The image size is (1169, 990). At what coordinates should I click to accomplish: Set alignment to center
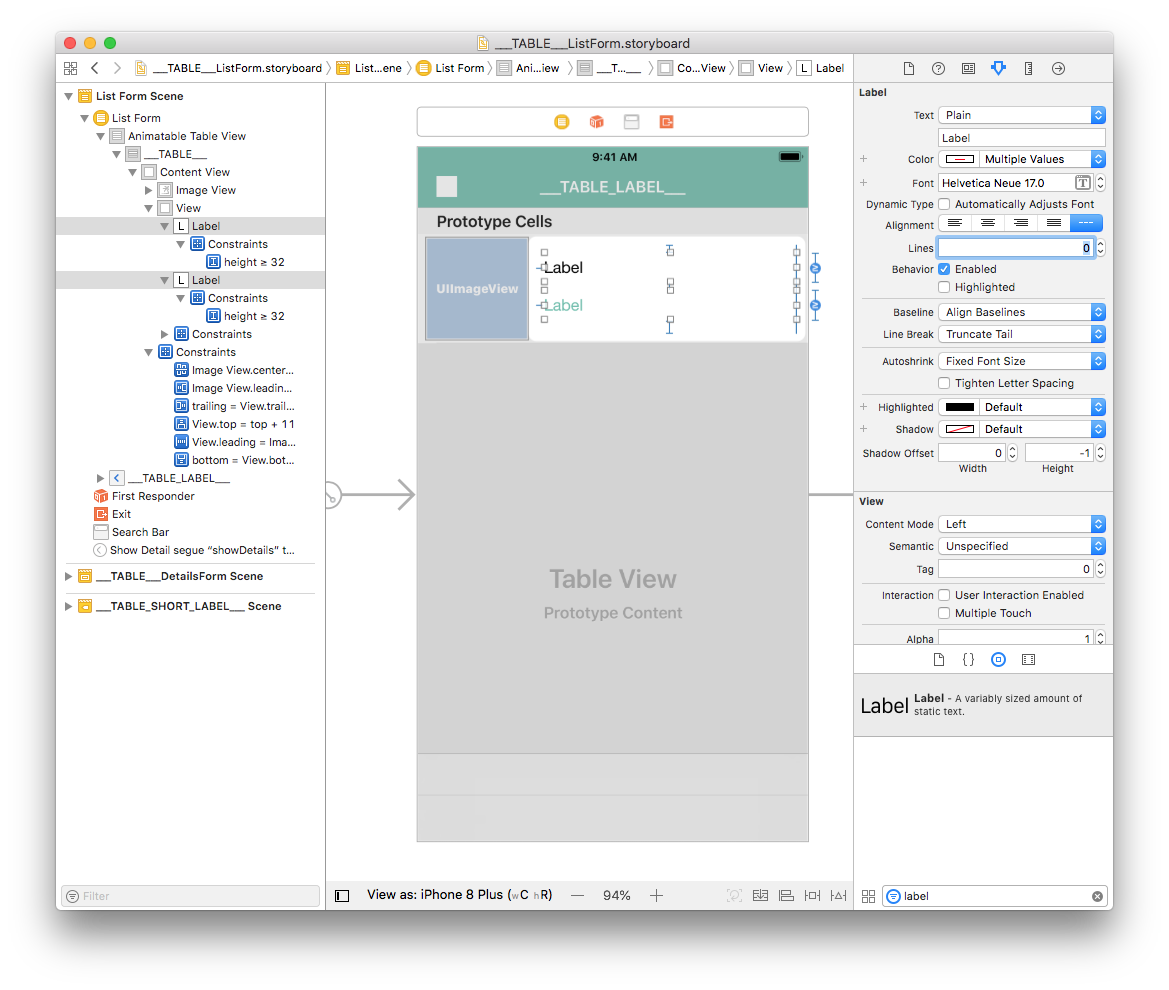[988, 223]
